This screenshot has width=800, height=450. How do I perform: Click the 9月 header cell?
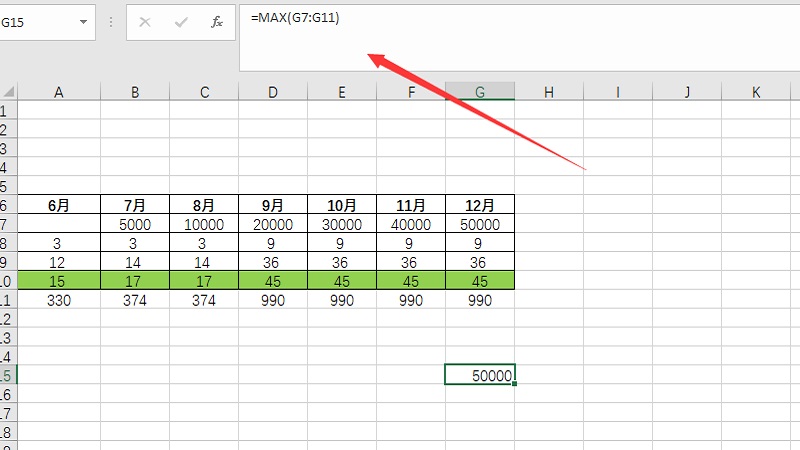coord(273,206)
